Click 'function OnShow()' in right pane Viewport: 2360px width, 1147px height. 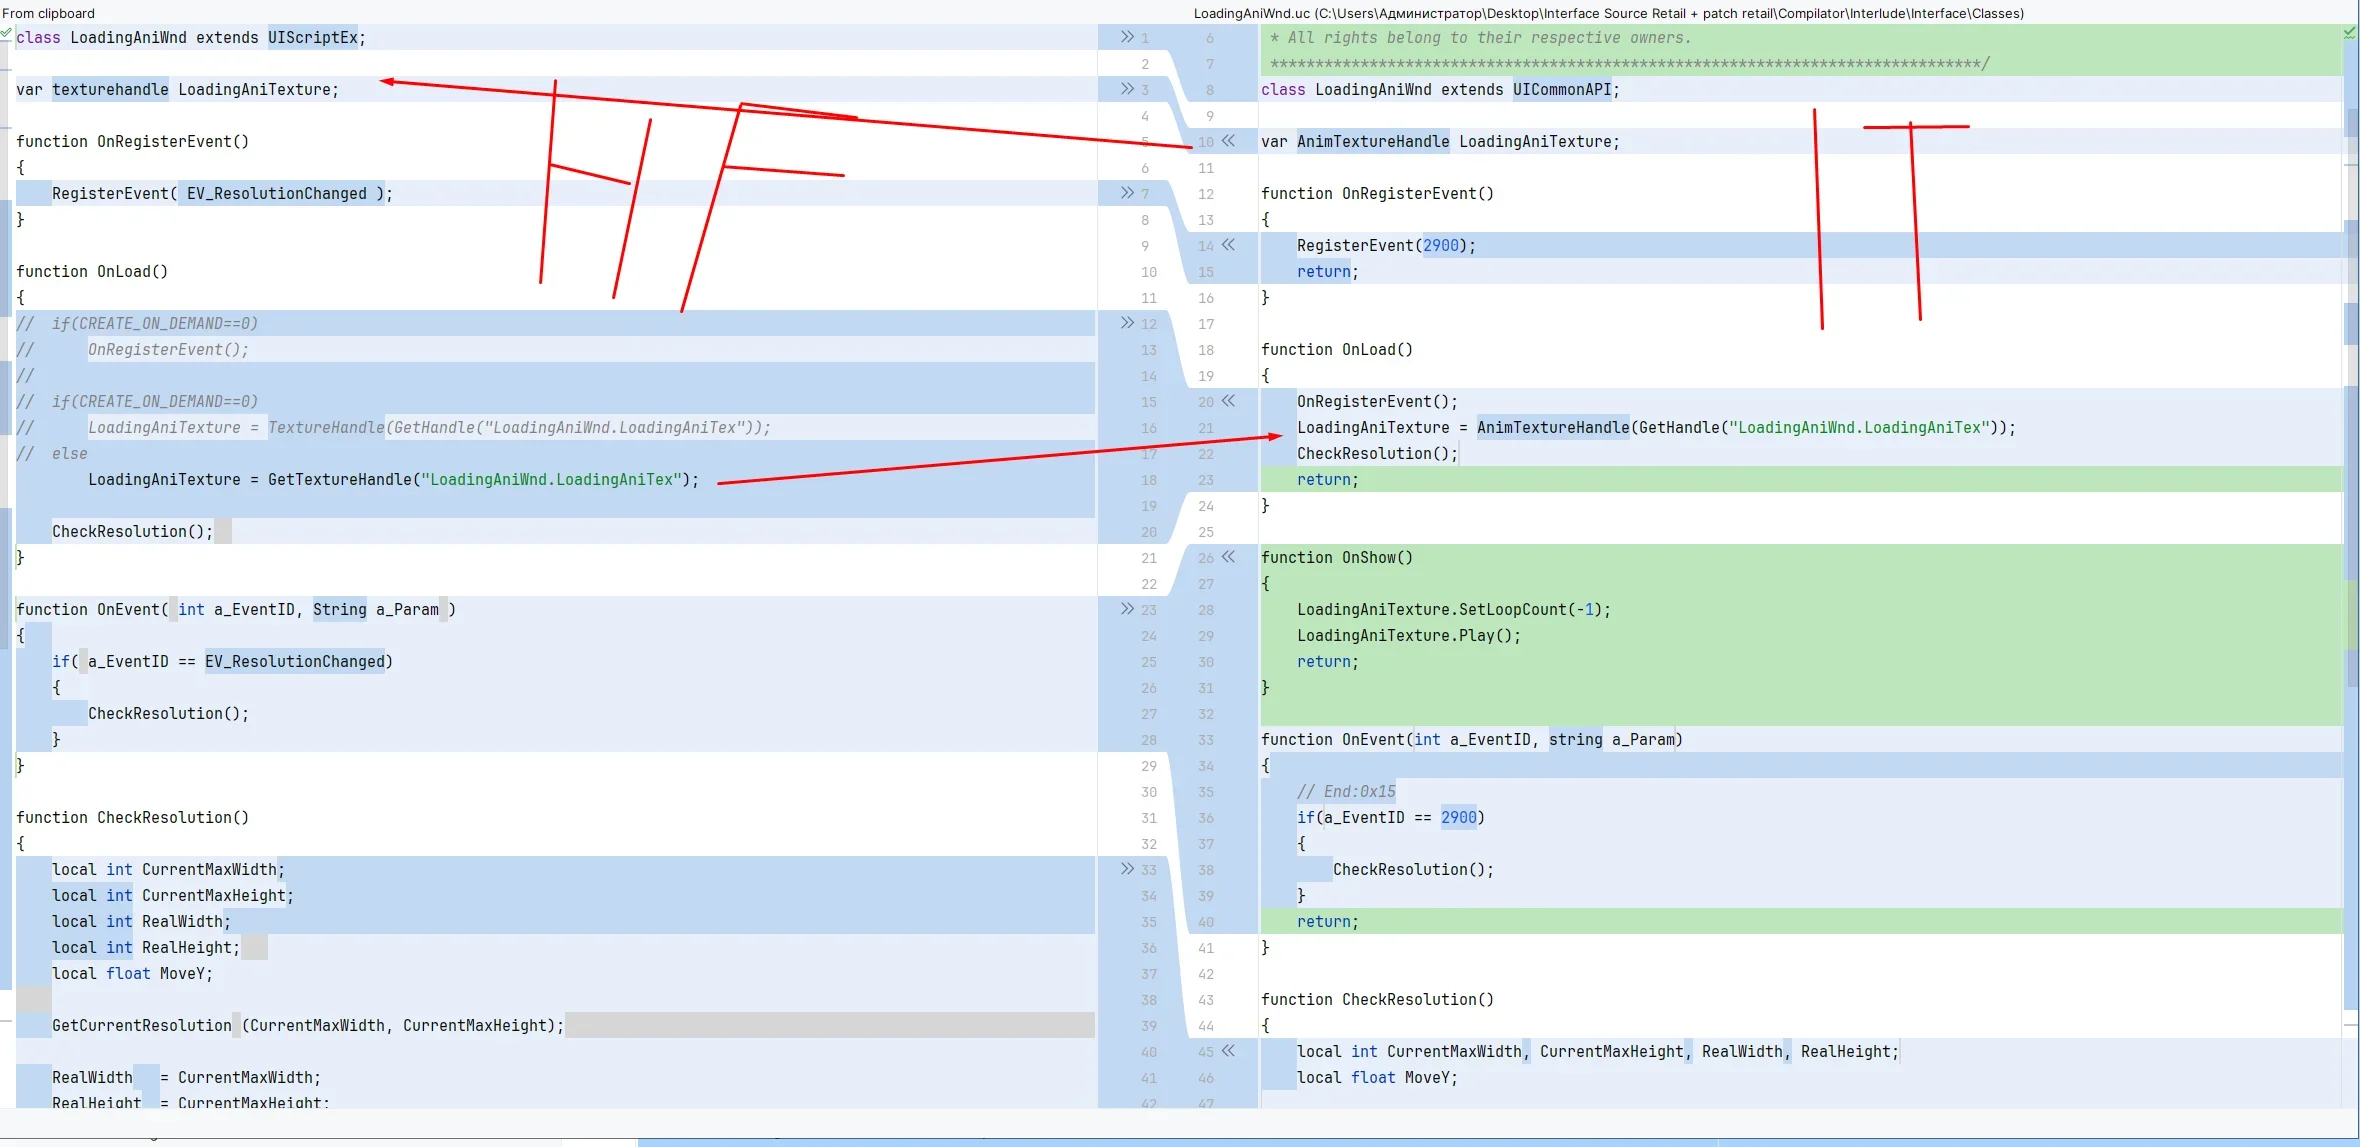coord(1337,557)
